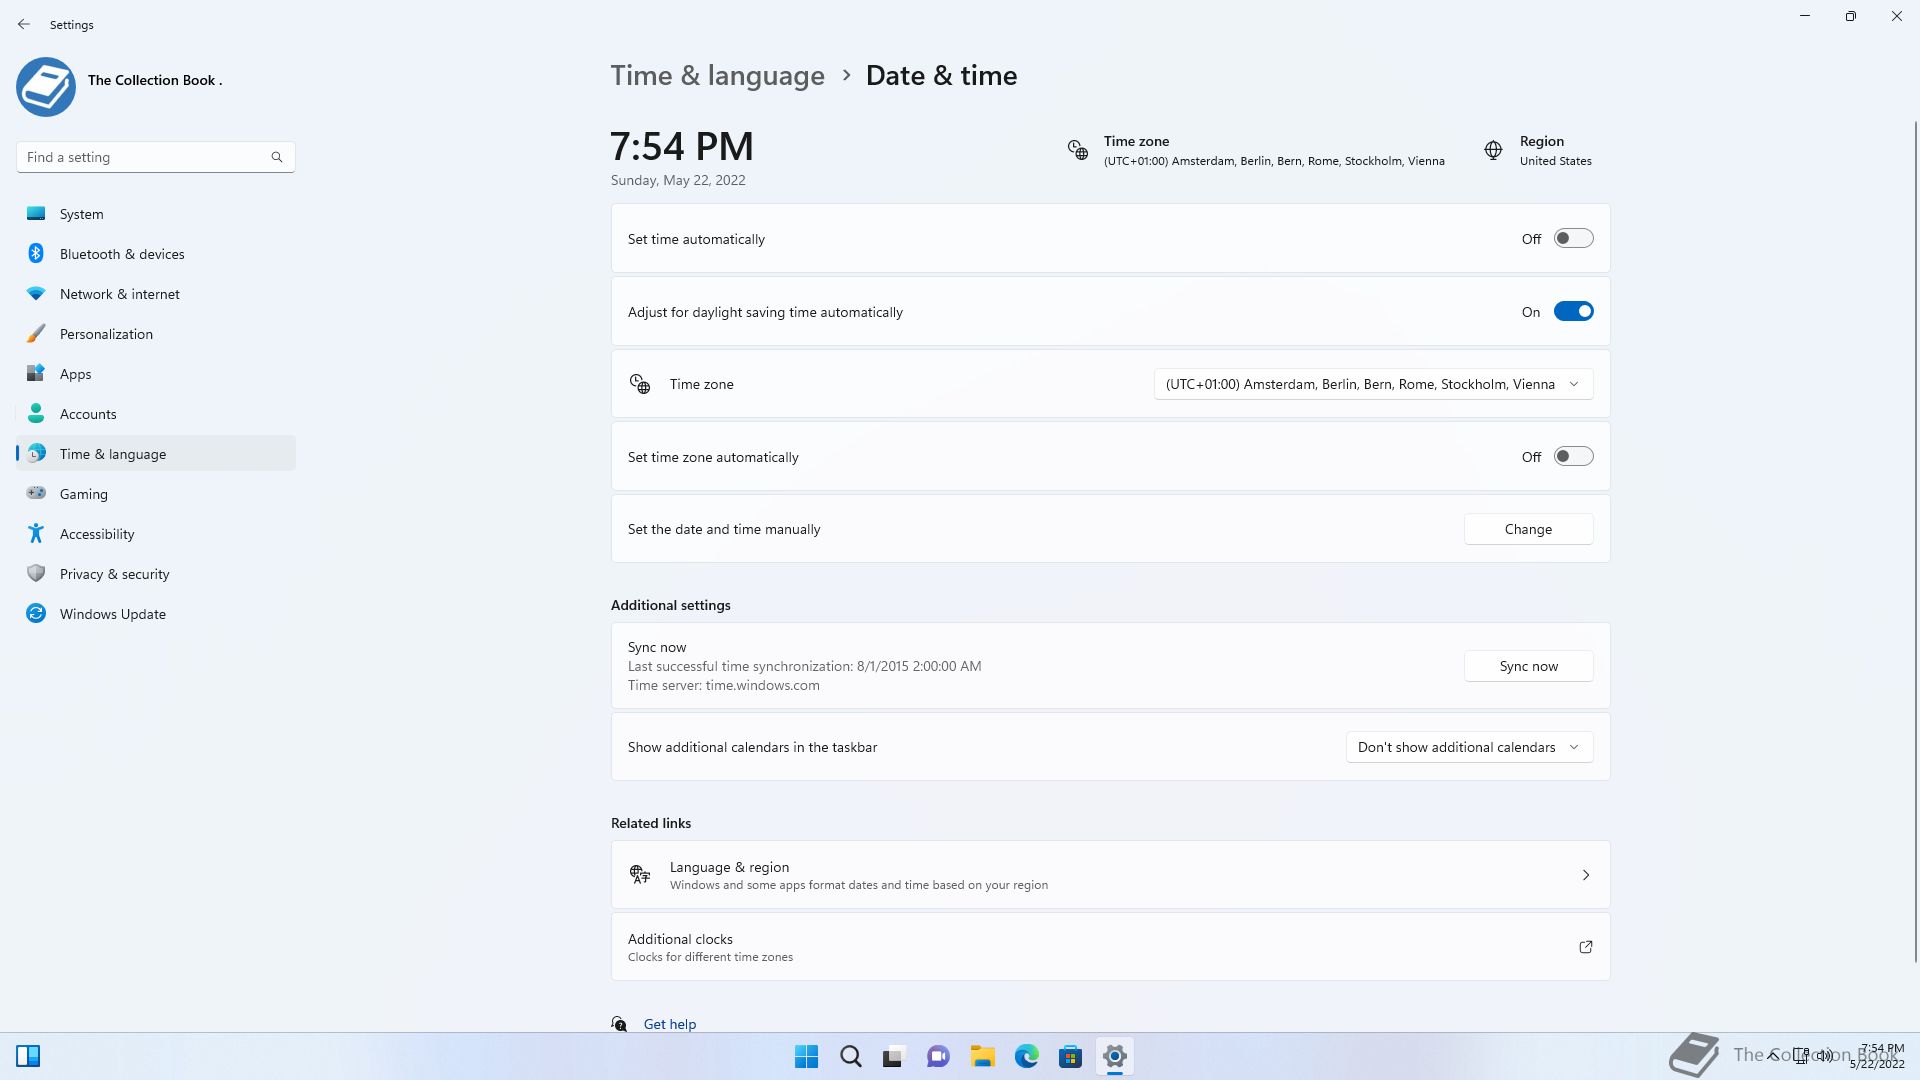Open the Windows Start button in taskbar

pos(806,1057)
